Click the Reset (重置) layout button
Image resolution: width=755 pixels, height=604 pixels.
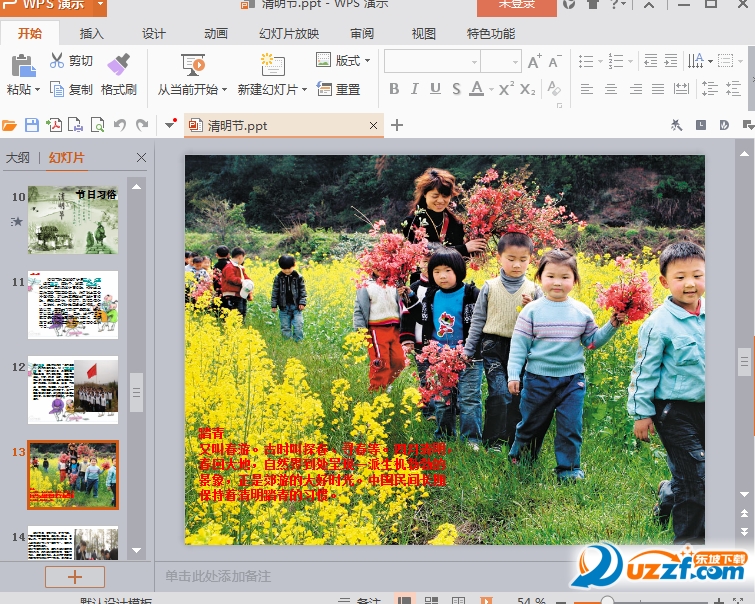coord(338,89)
